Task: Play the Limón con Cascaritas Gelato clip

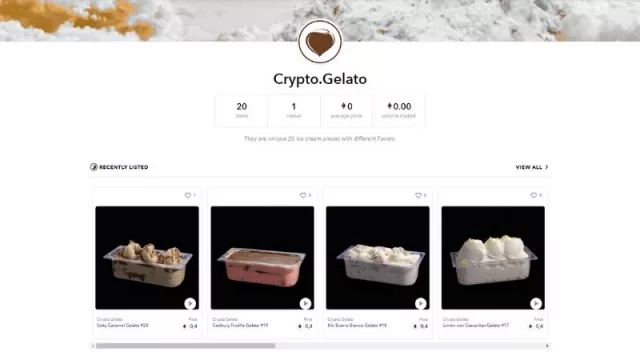Action: pos(536,303)
